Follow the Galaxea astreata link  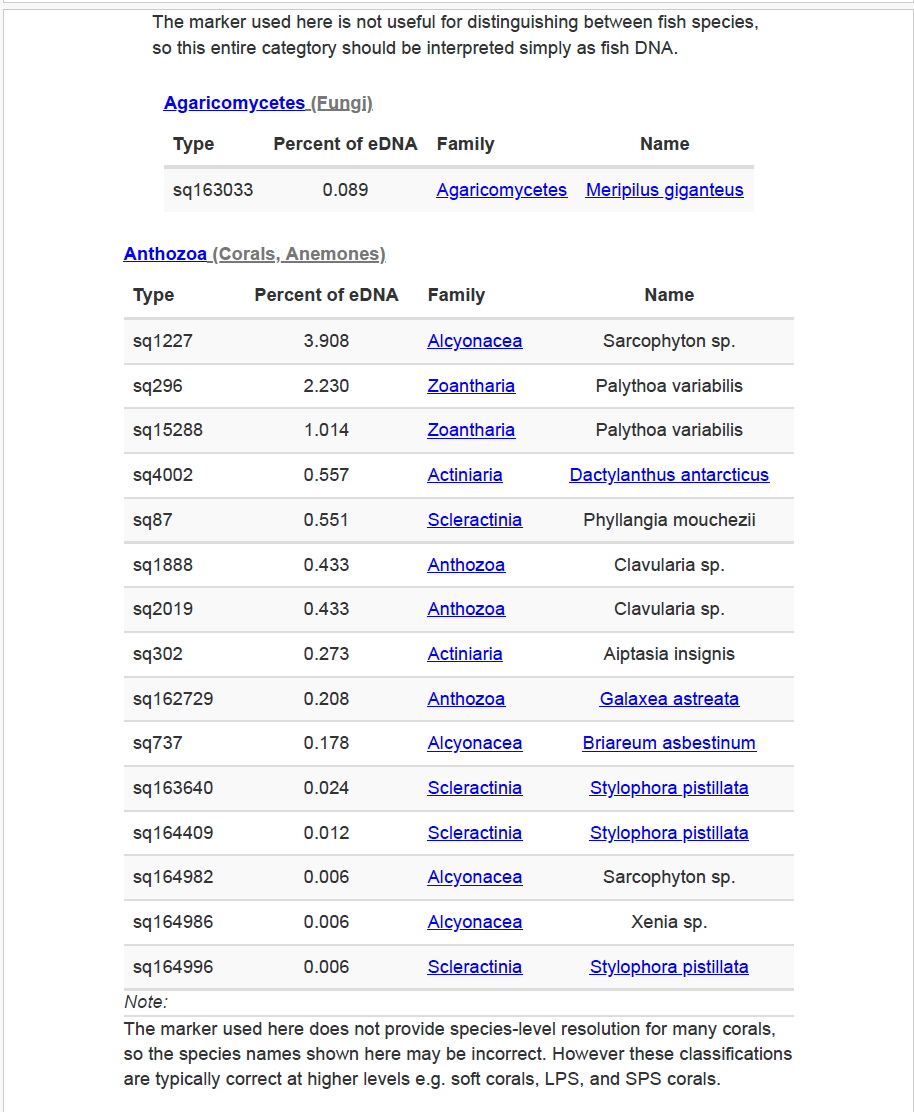pos(669,699)
